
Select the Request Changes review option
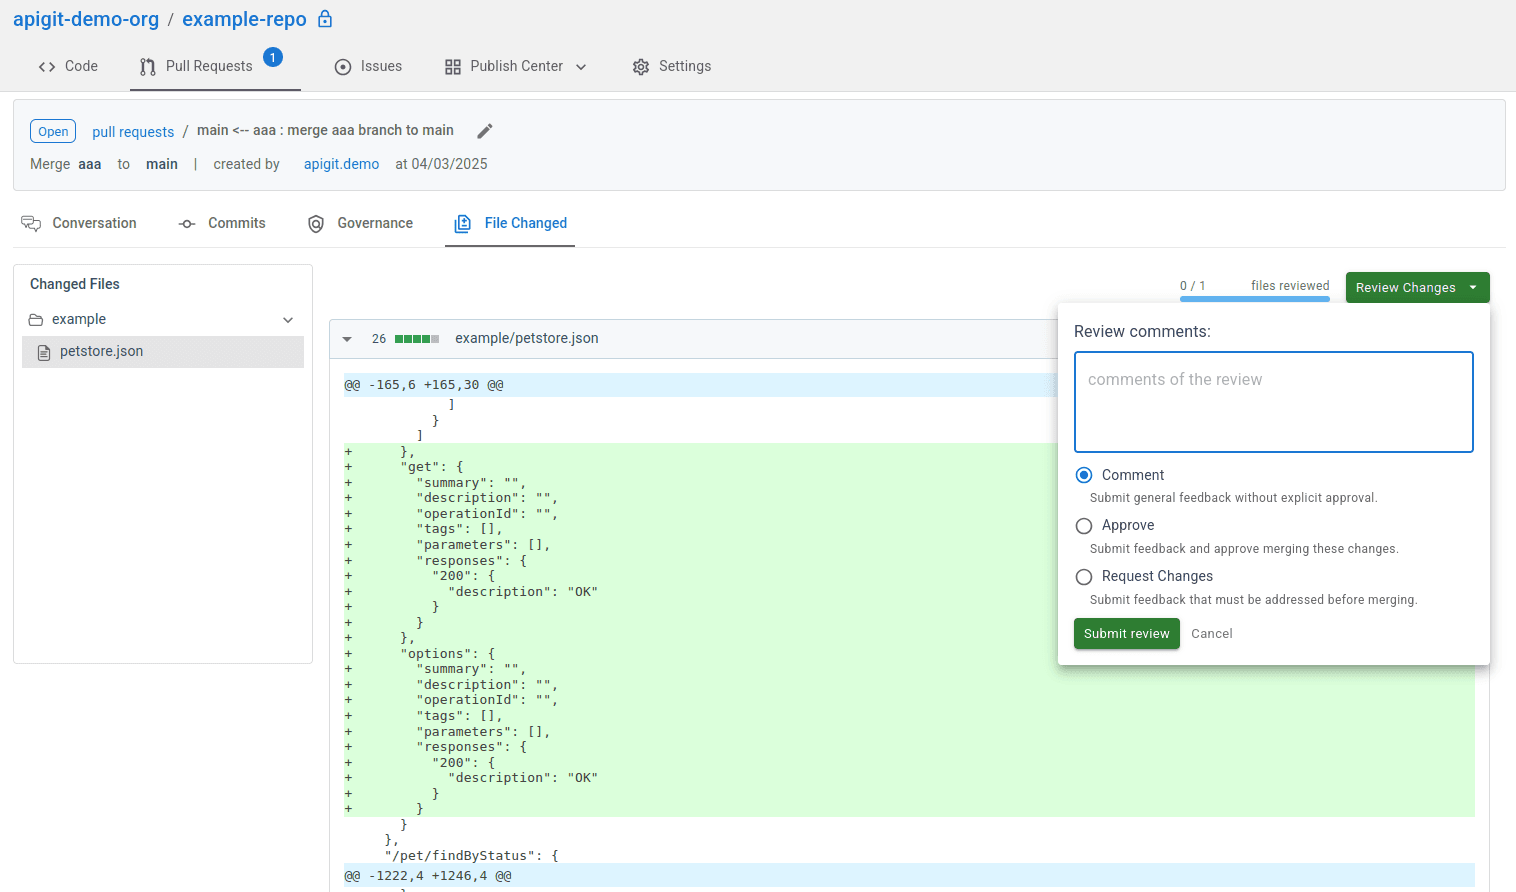1084,577
